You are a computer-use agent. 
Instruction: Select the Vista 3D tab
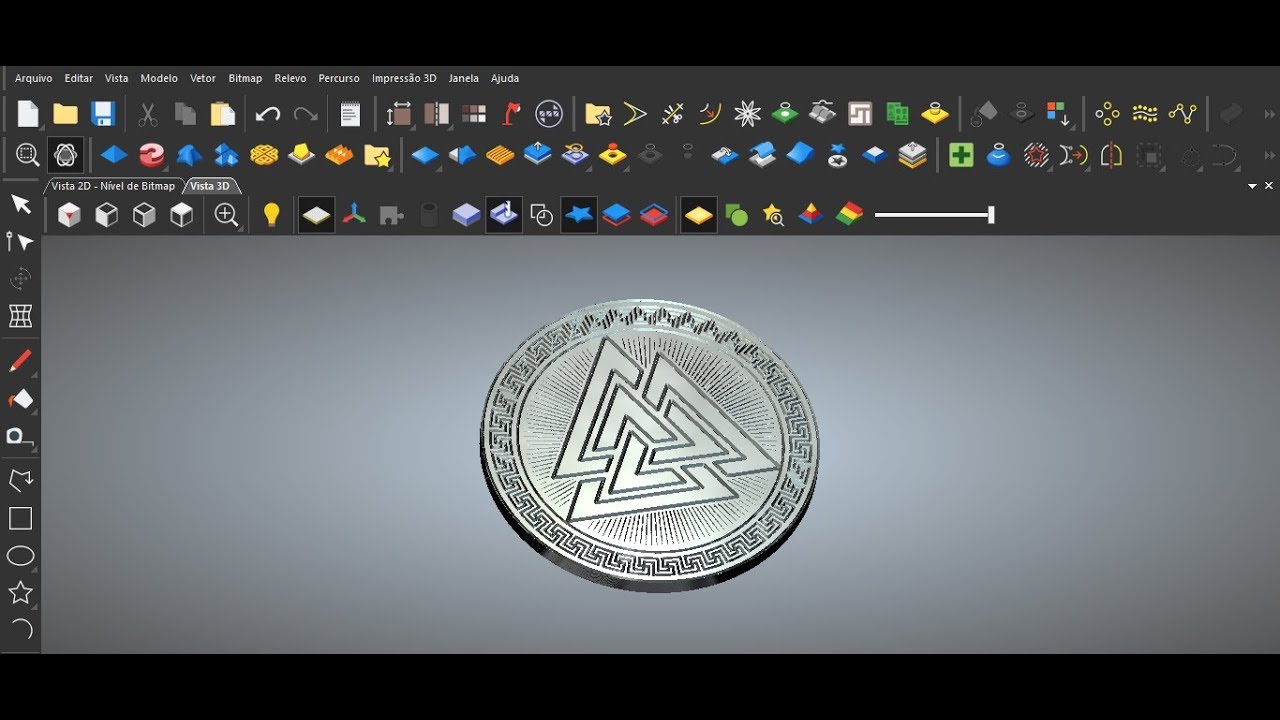point(210,186)
